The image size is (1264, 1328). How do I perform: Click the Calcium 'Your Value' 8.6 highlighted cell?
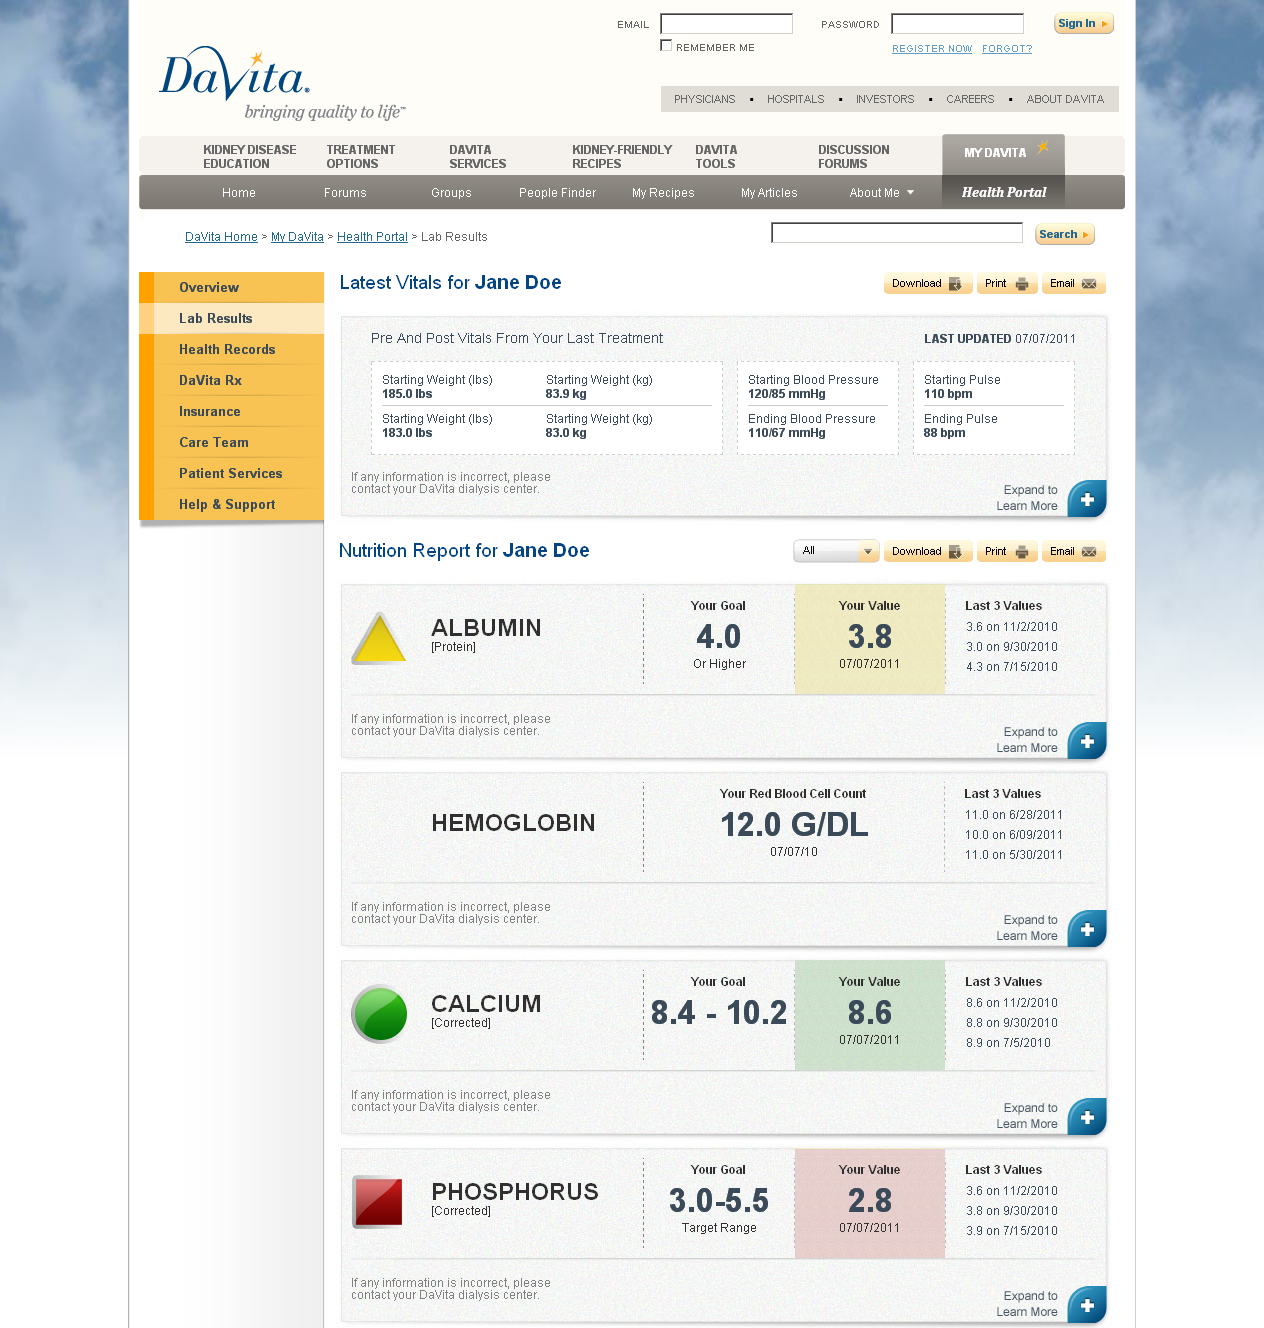(870, 1016)
